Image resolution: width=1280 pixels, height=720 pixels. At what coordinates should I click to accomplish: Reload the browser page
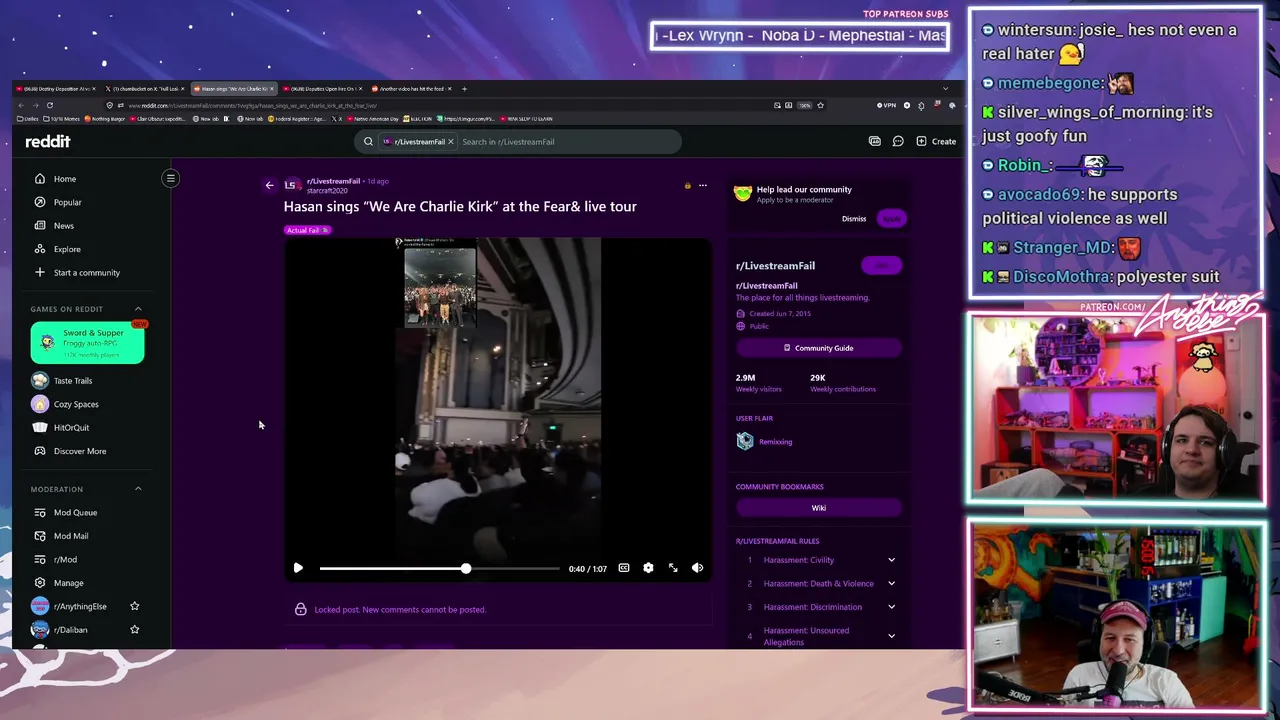tap(49, 105)
